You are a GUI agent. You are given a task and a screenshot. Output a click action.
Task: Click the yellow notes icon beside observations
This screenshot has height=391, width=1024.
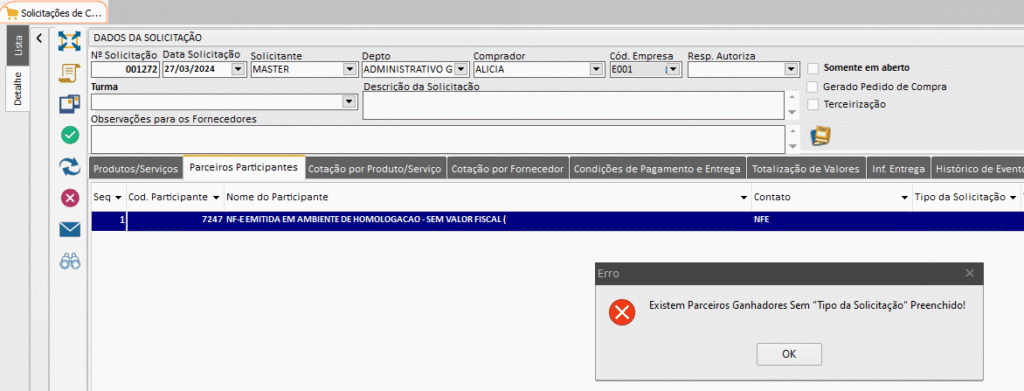[x=820, y=136]
